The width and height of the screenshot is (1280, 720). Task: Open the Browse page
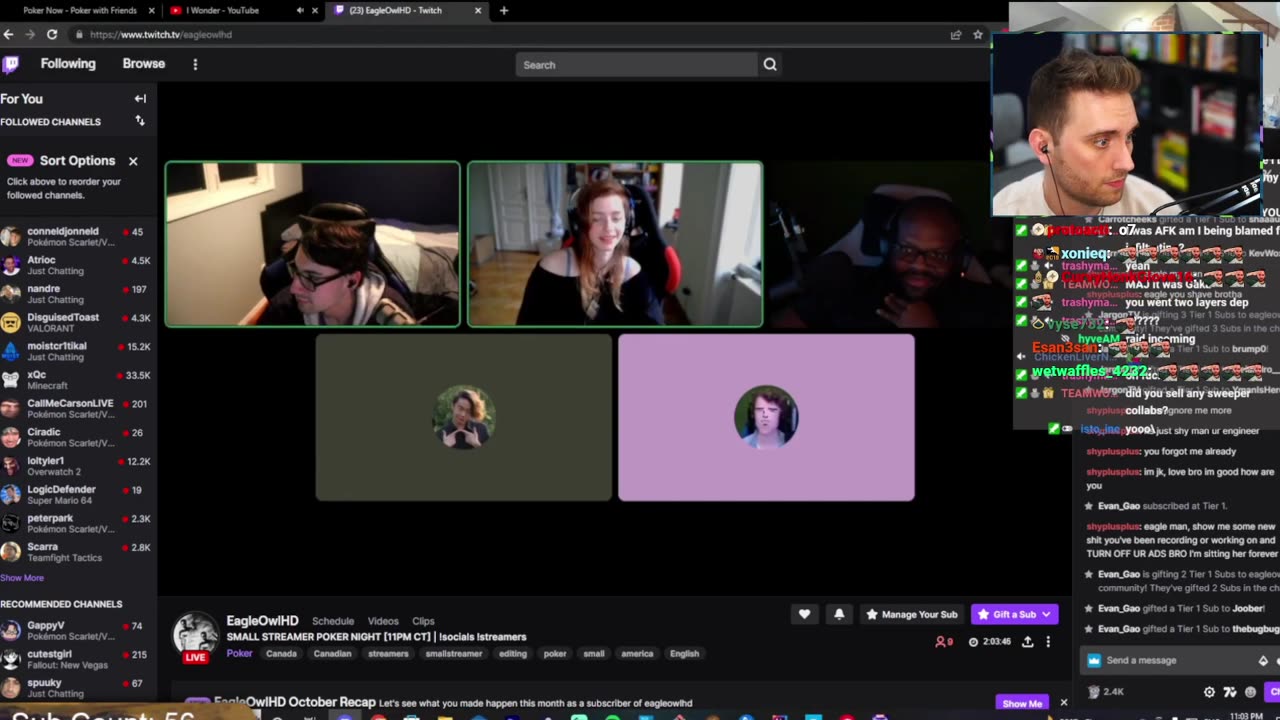pyautogui.click(x=144, y=64)
